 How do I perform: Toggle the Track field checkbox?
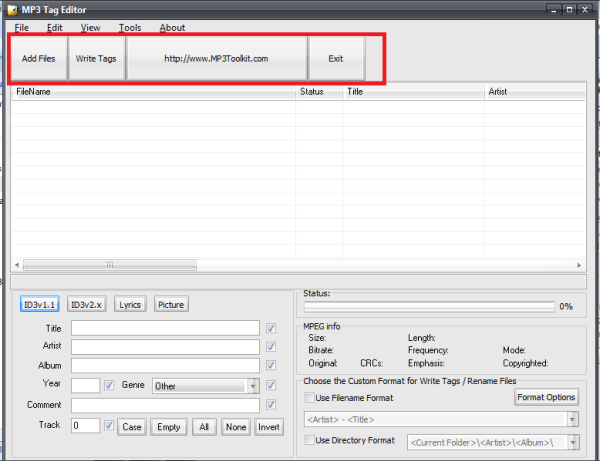coord(109,425)
